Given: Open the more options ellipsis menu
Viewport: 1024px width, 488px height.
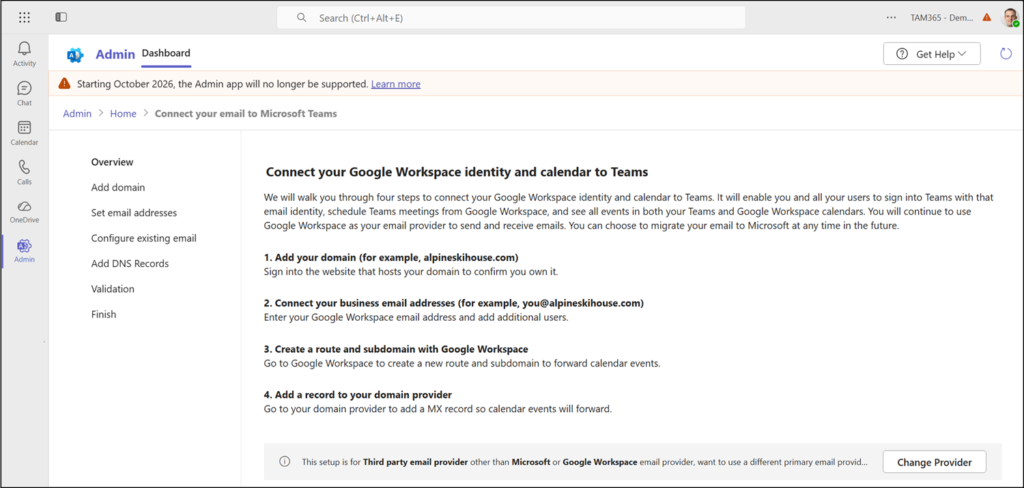Looking at the screenshot, I should pos(891,18).
